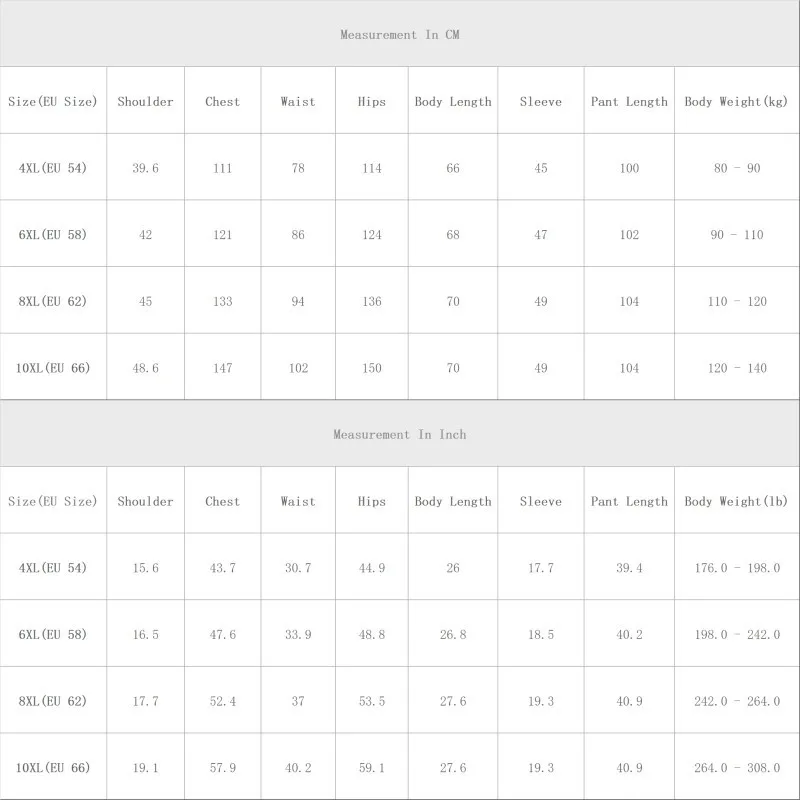This screenshot has width=800, height=800.
Task: Click the 10XL(EU 66) row in Inch table
Action: coord(53,768)
